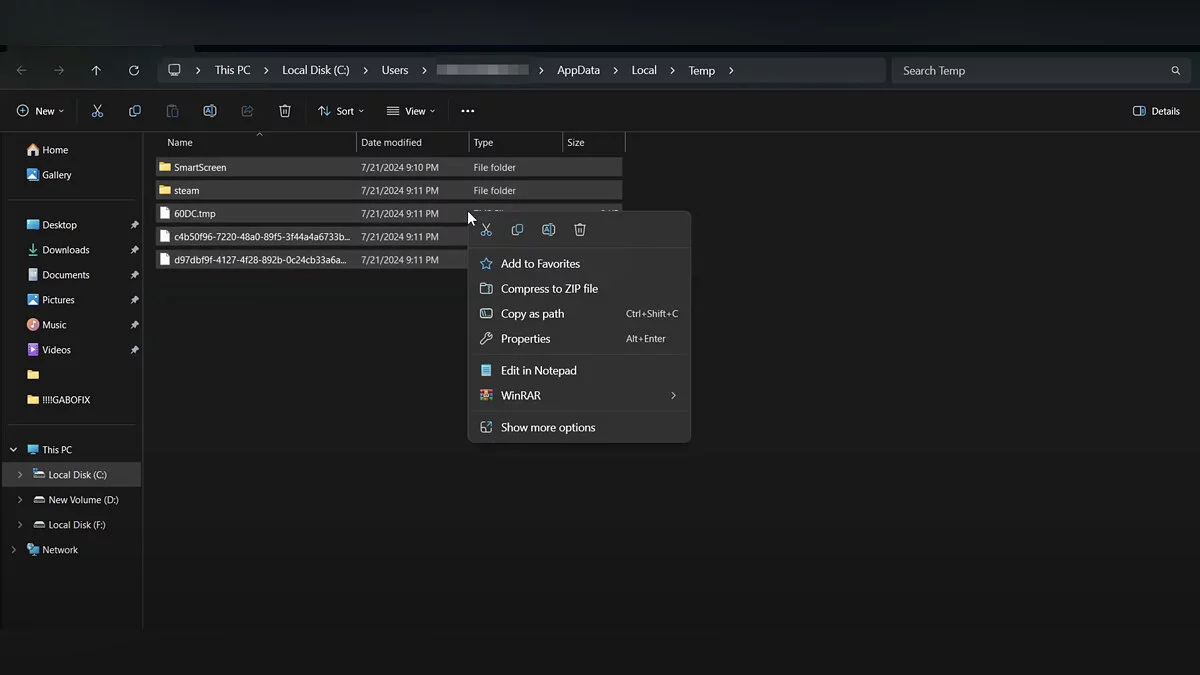
Task: Go up one folder with the Up arrow
Action: [96, 71]
